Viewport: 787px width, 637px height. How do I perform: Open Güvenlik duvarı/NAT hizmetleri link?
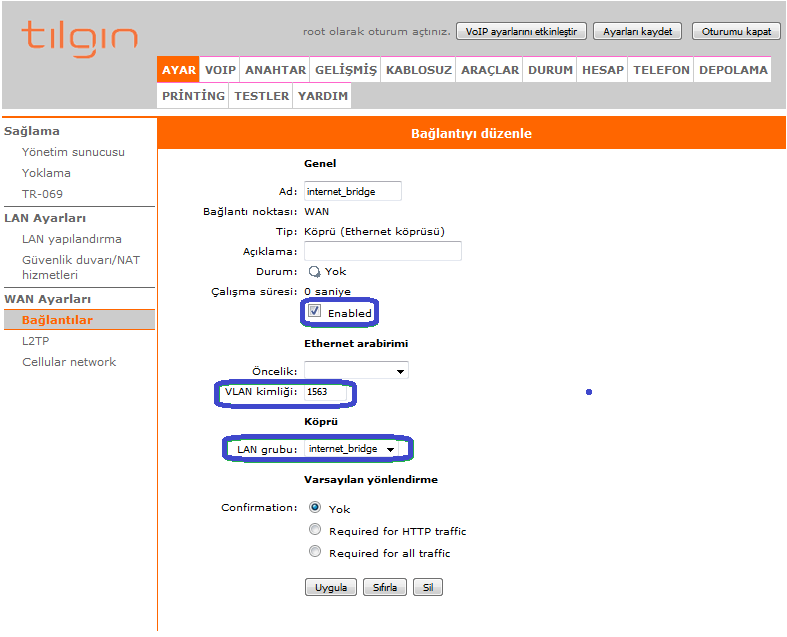(x=81, y=268)
